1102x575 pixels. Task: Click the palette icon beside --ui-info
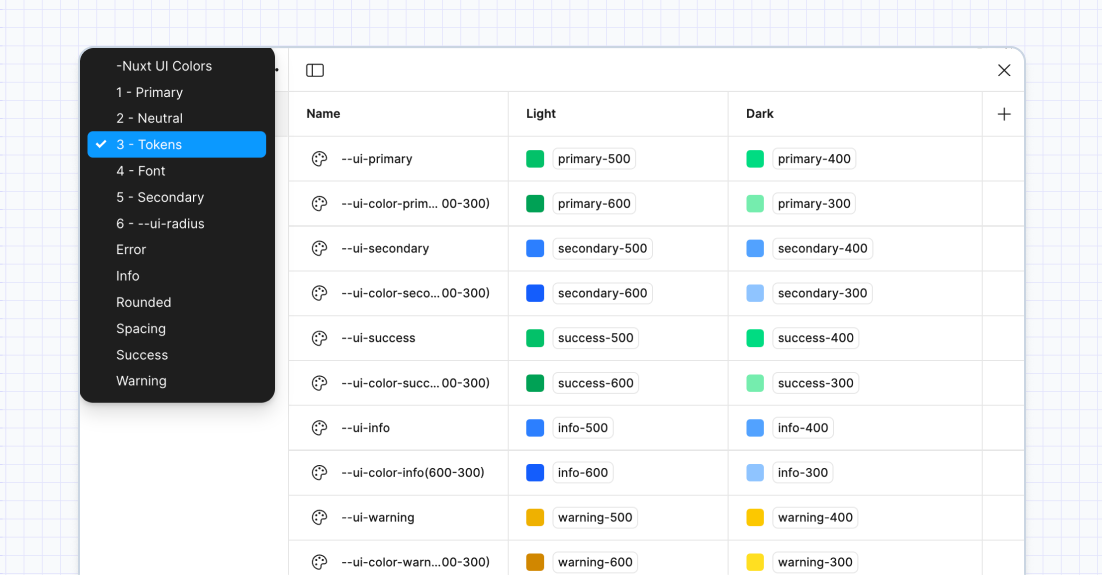(320, 428)
